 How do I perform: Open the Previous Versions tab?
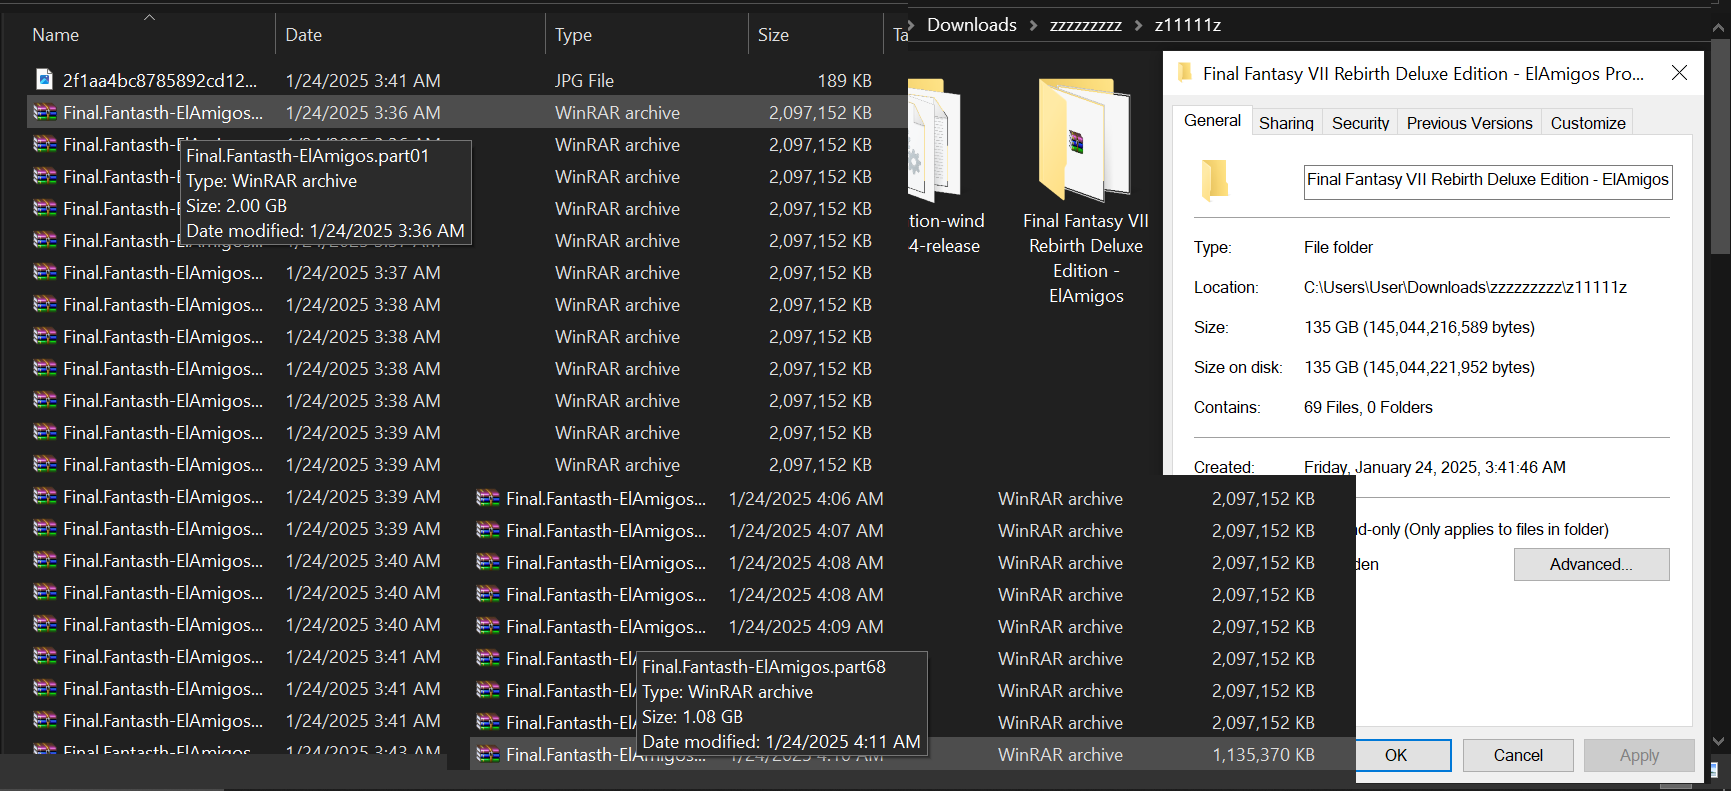click(1469, 123)
